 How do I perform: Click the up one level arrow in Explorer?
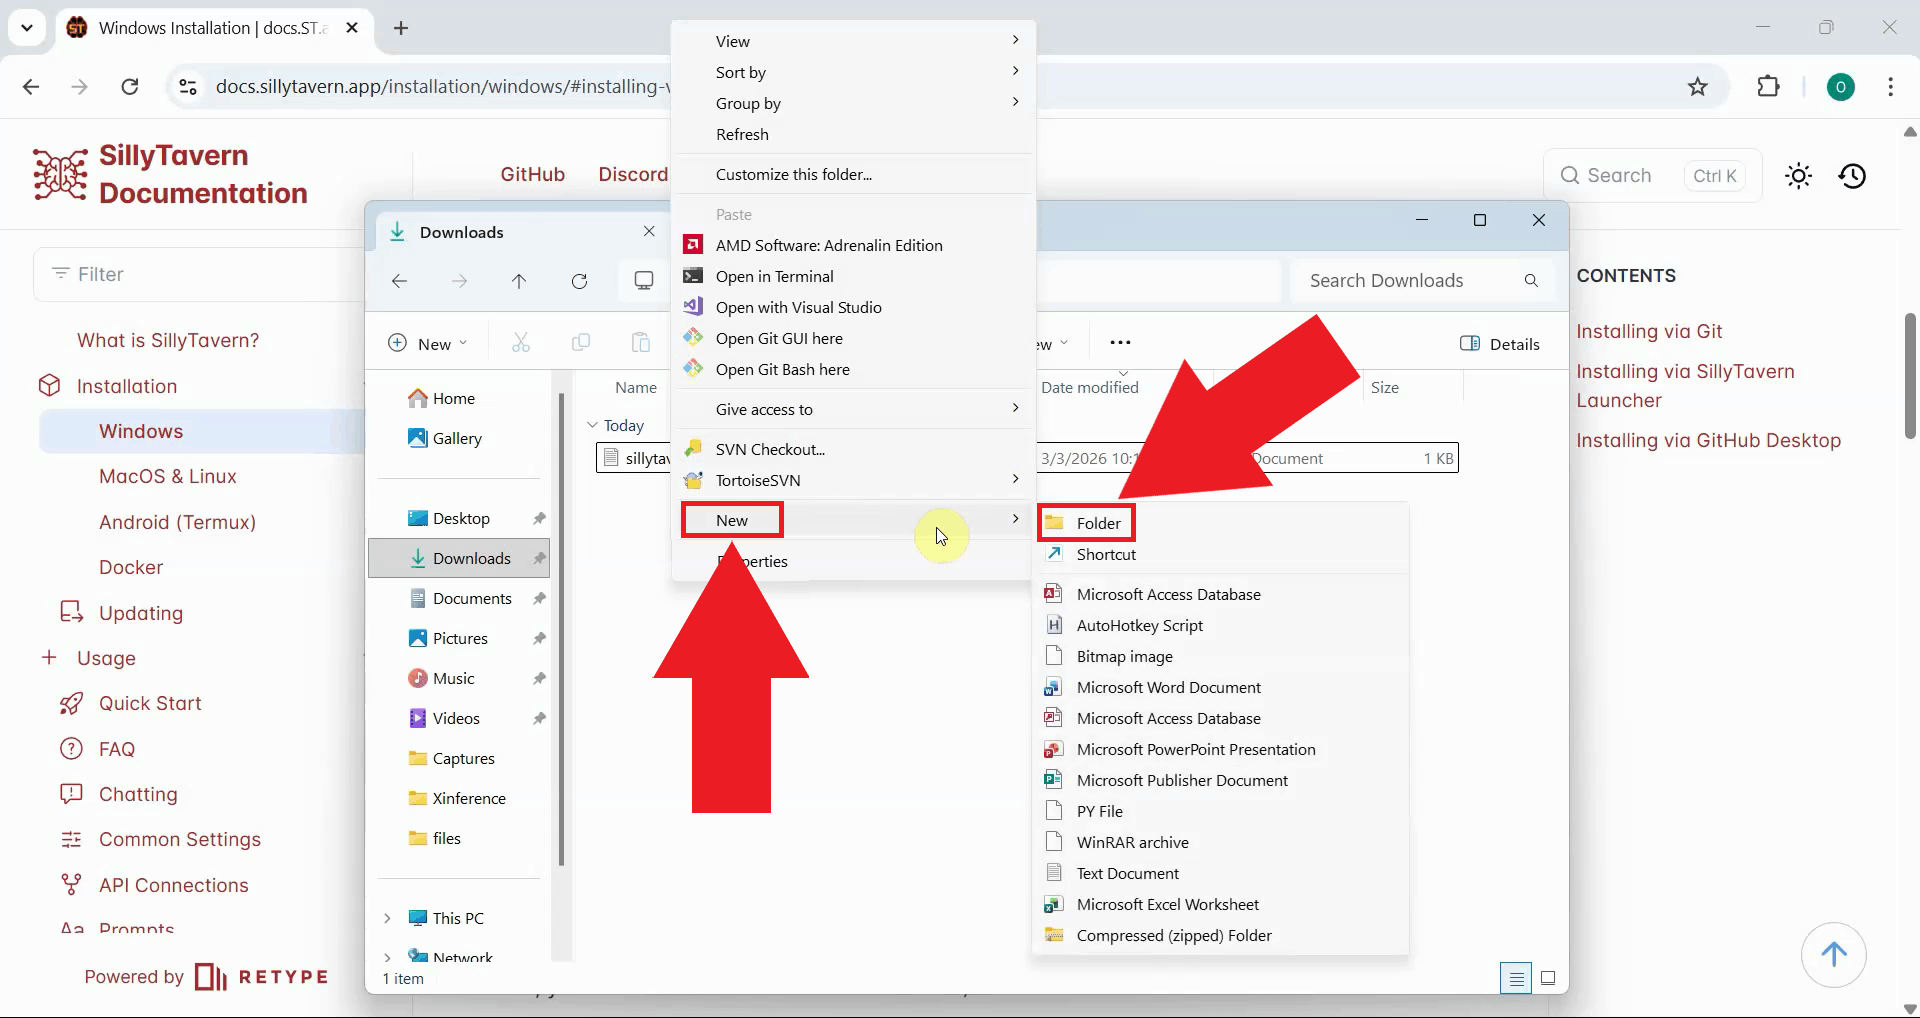[x=519, y=281]
